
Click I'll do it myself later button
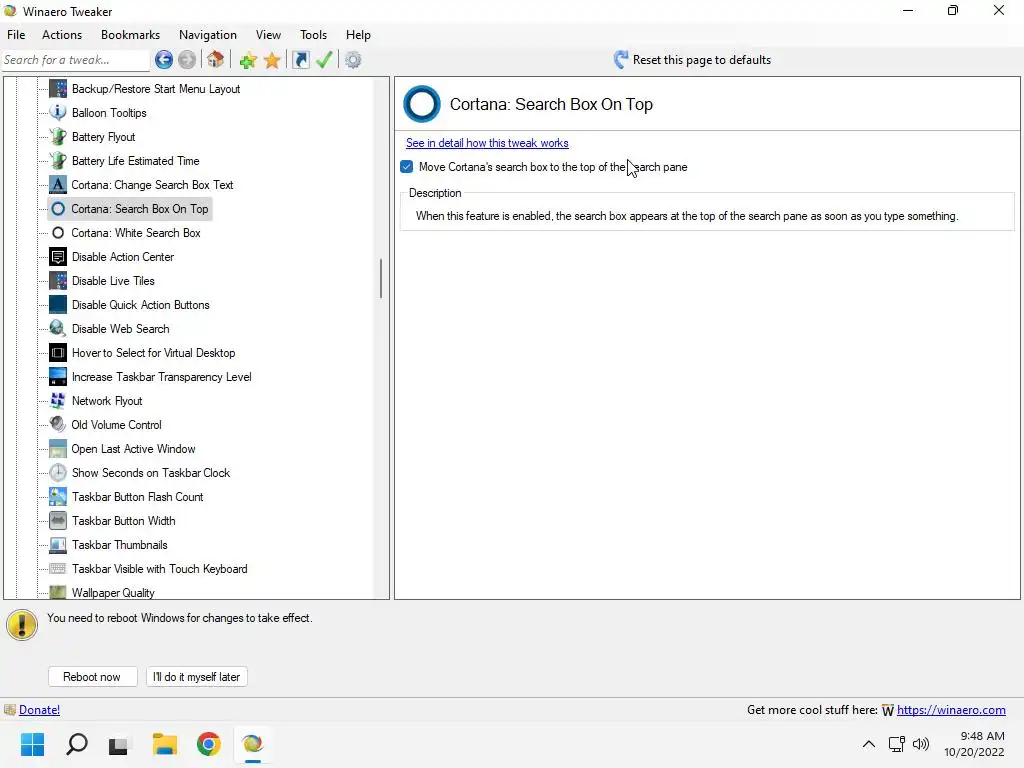197,677
